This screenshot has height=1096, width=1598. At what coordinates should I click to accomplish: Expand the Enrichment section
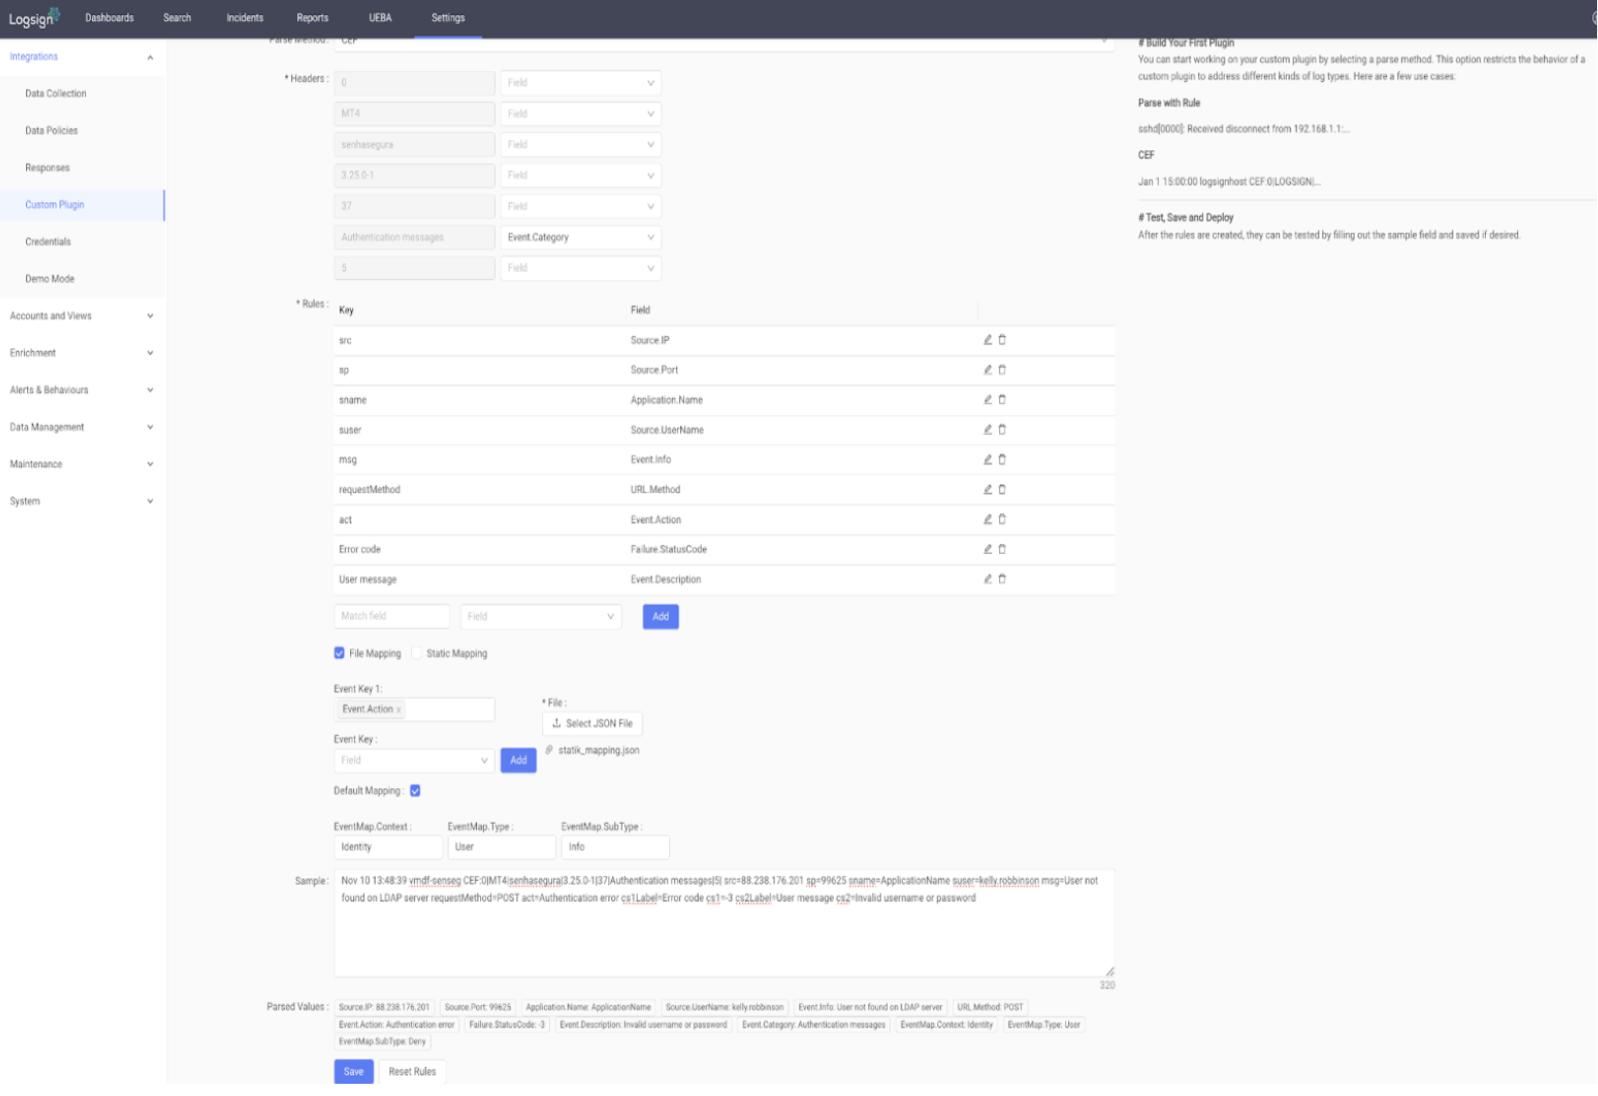pos(82,353)
